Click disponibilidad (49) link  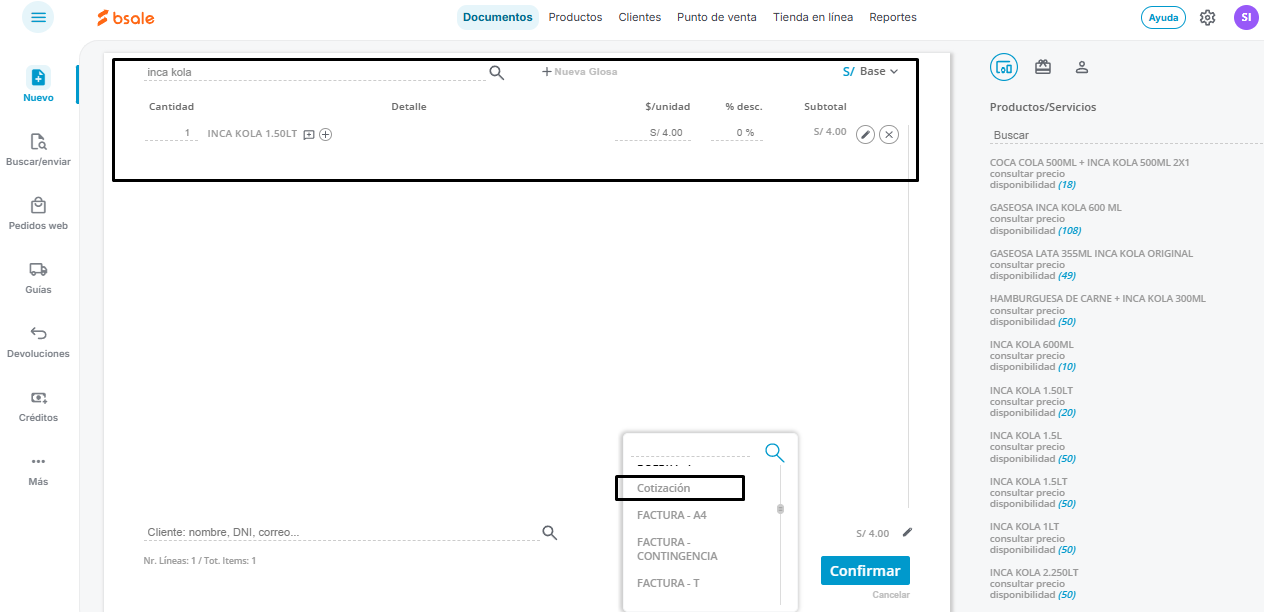[x=1033, y=276]
